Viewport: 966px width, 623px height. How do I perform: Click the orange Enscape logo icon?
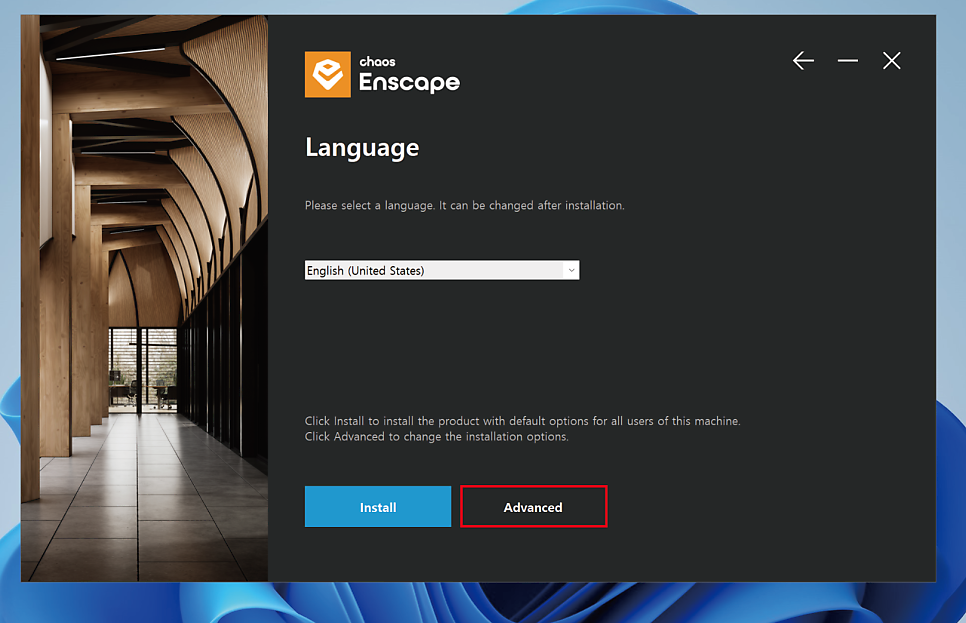[328, 75]
